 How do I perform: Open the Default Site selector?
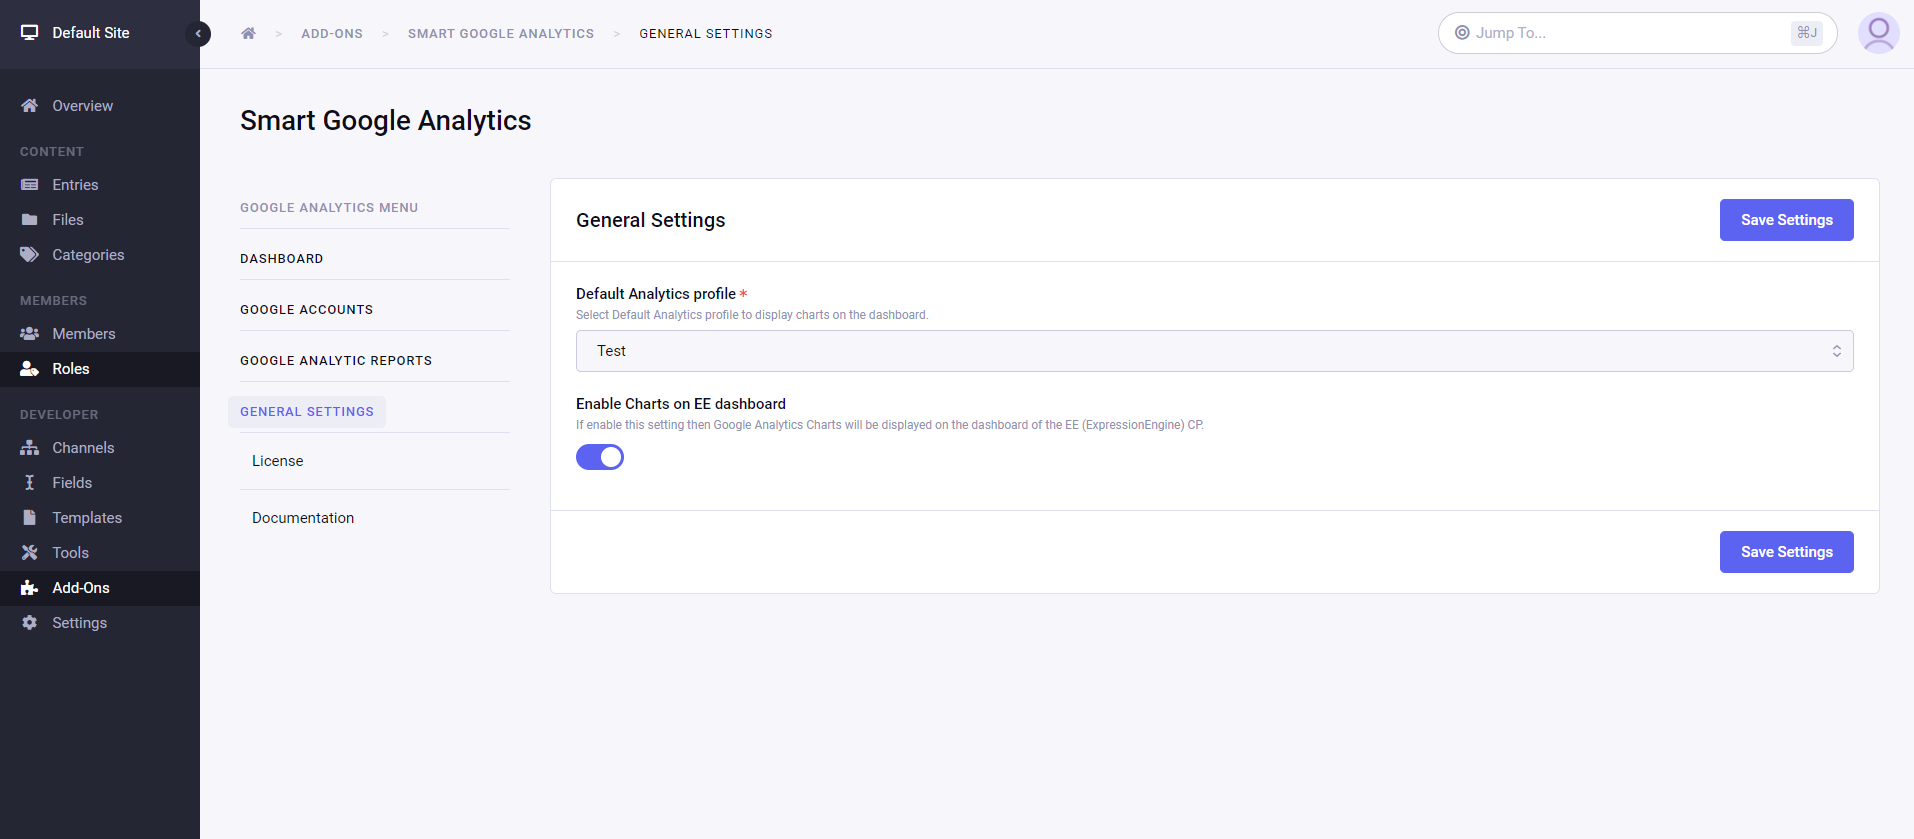point(90,33)
